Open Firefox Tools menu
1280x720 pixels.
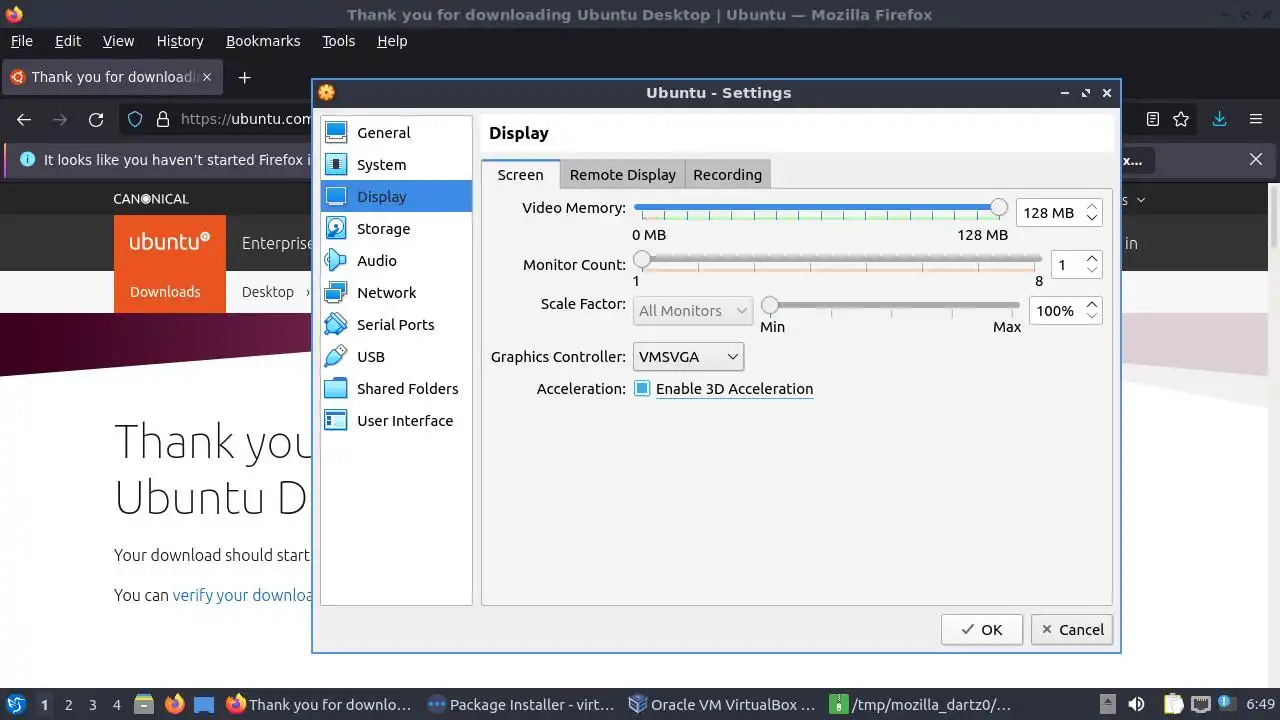click(x=339, y=41)
